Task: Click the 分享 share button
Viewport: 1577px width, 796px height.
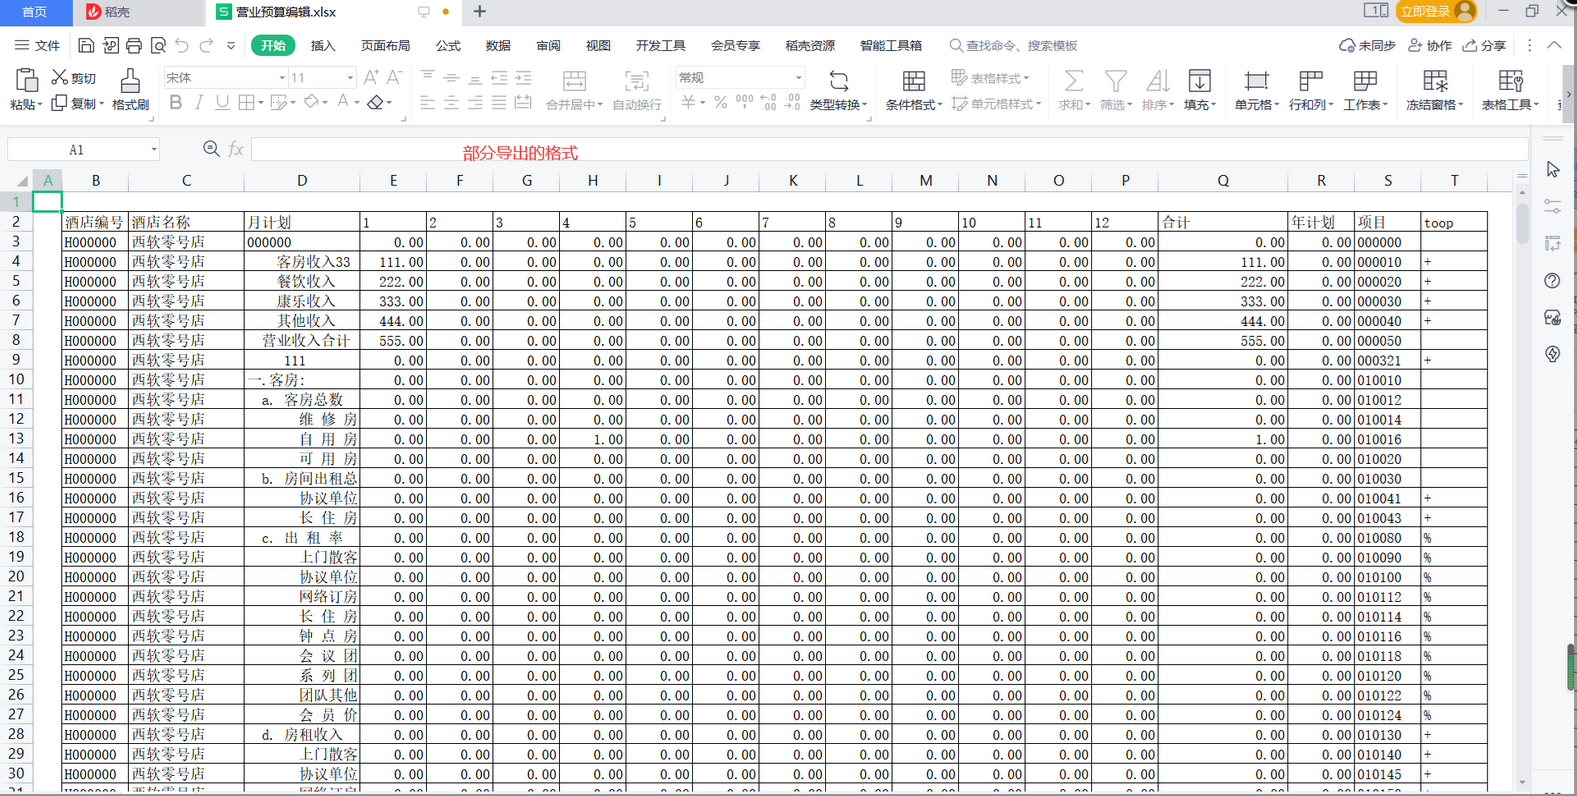Action: 1484,45
